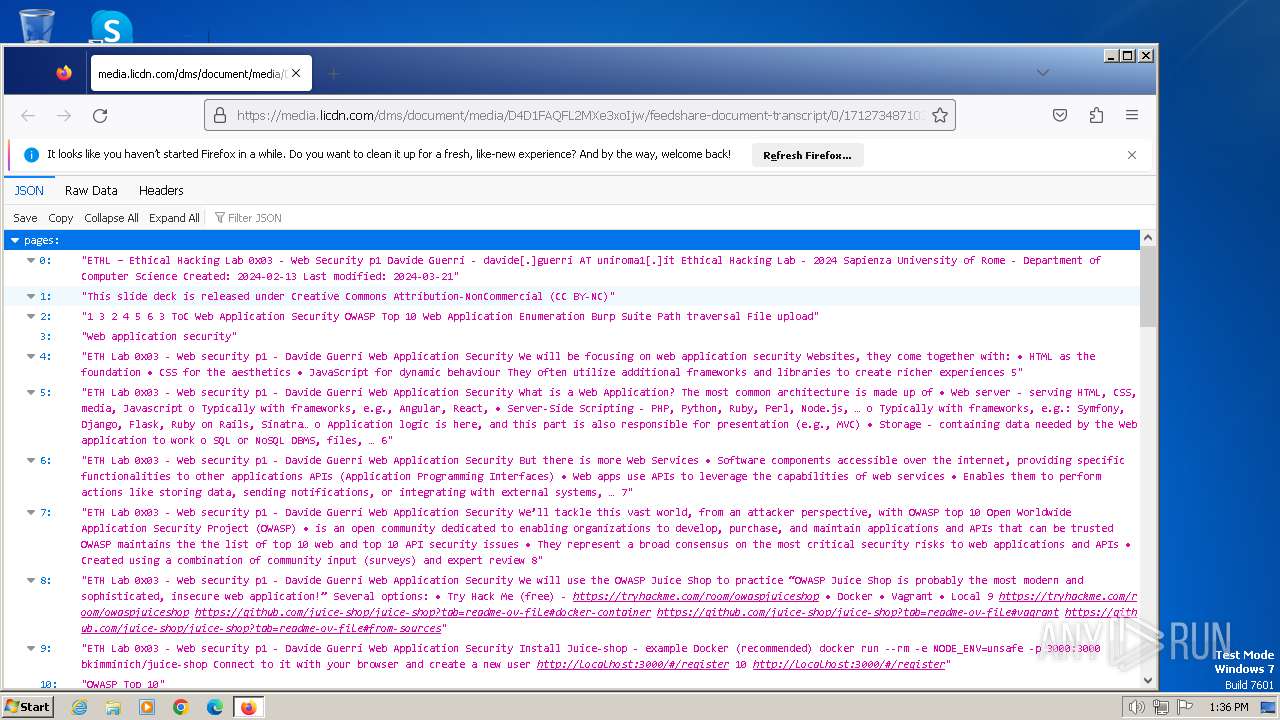Collapse JSON entry 4

31,356
